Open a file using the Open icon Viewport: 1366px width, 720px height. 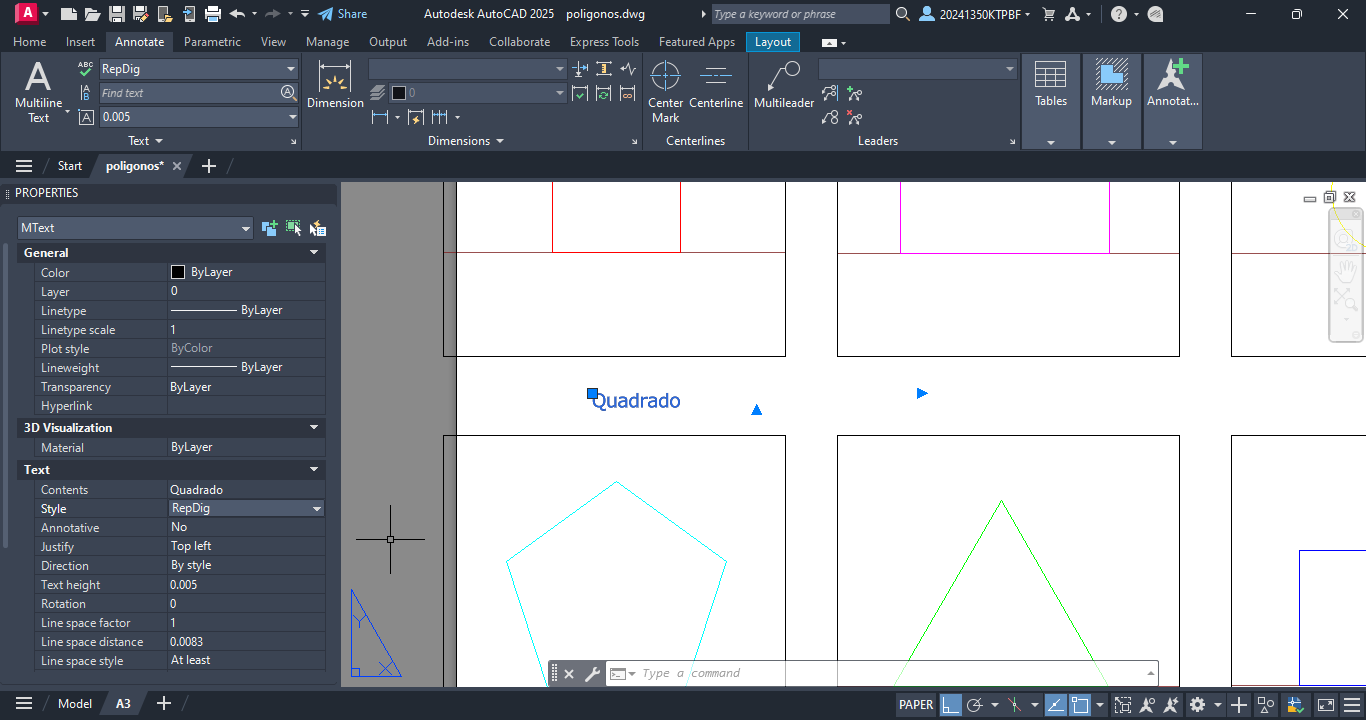(93, 14)
